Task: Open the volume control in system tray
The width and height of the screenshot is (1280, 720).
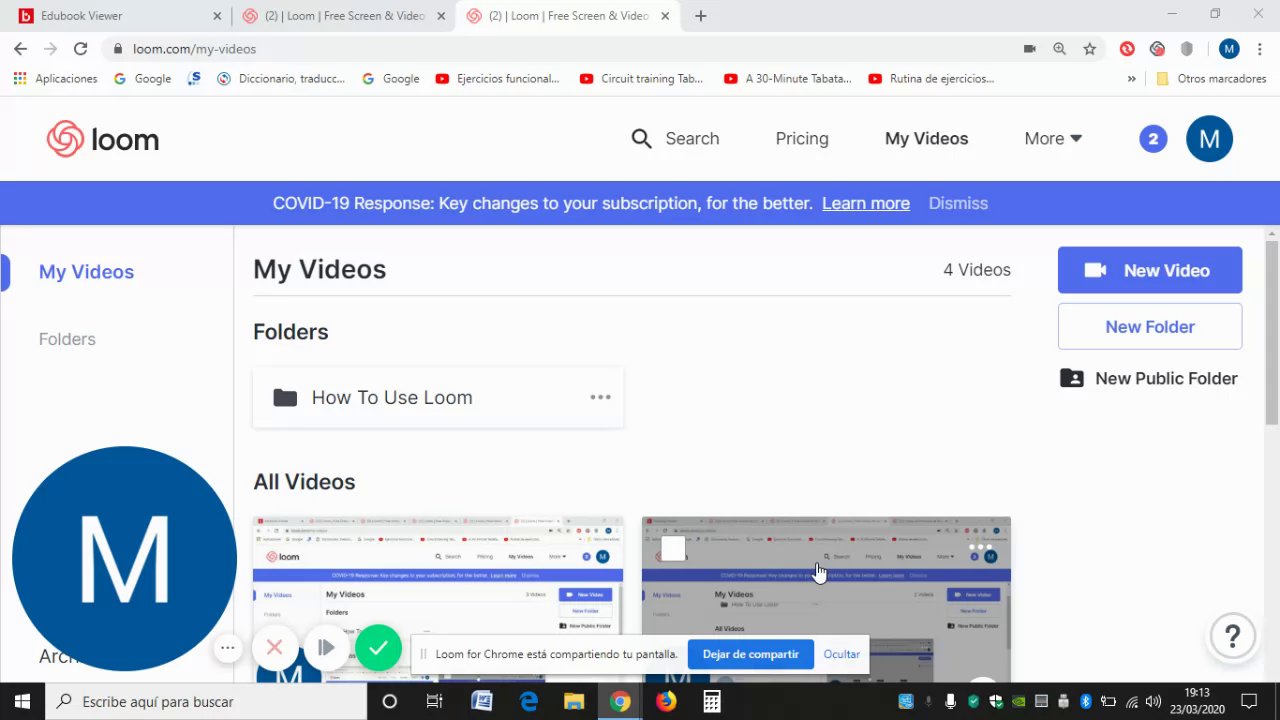Action: click(x=1152, y=701)
